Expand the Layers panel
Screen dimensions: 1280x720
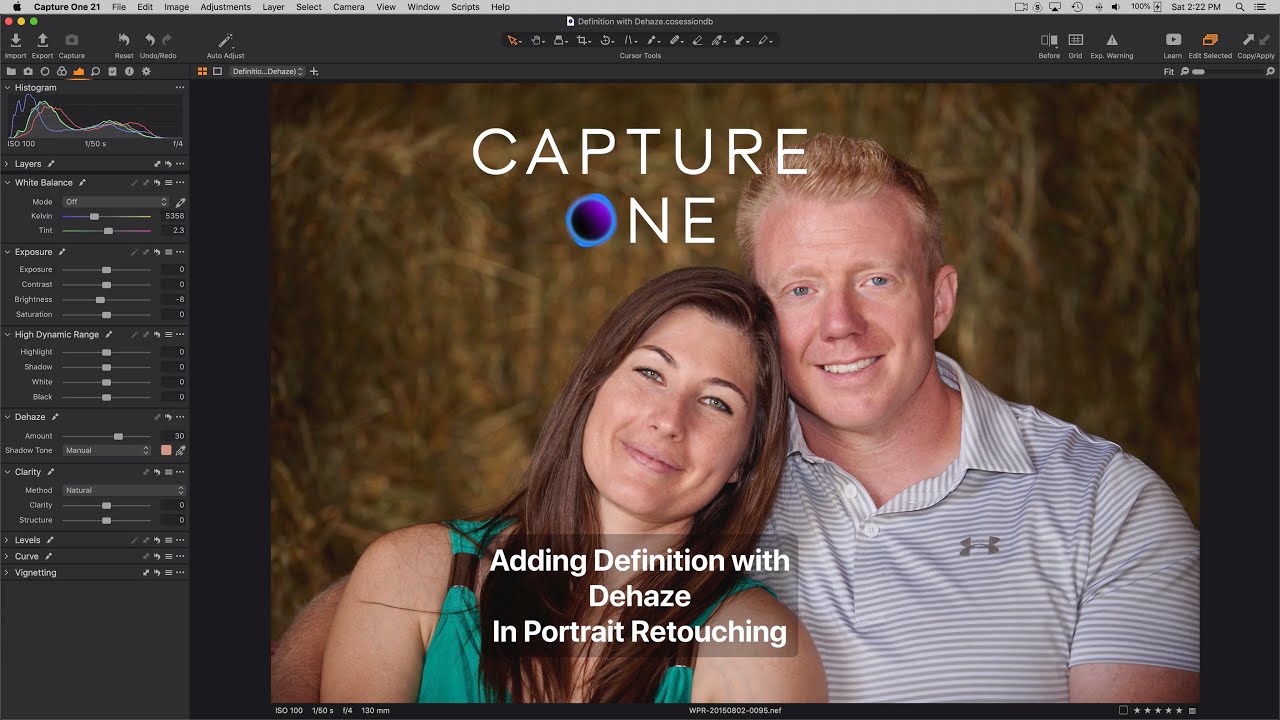(7, 164)
